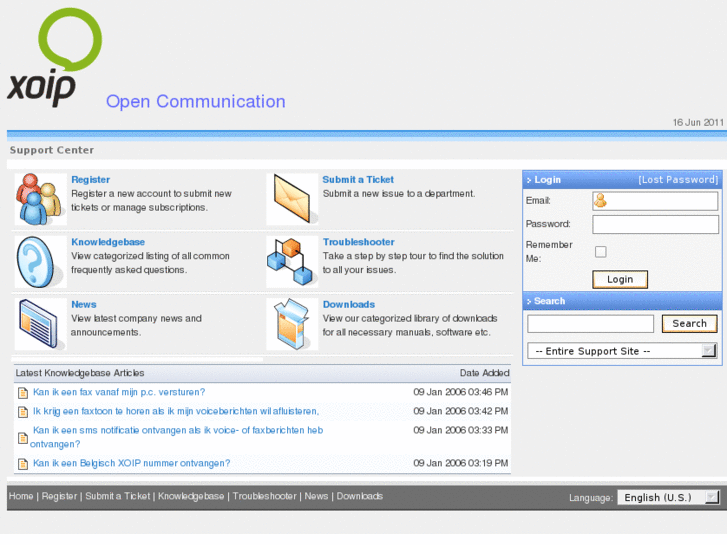The width and height of the screenshot is (727, 545).
Task: Click document icon beside sms notificatie article
Action: (23, 438)
